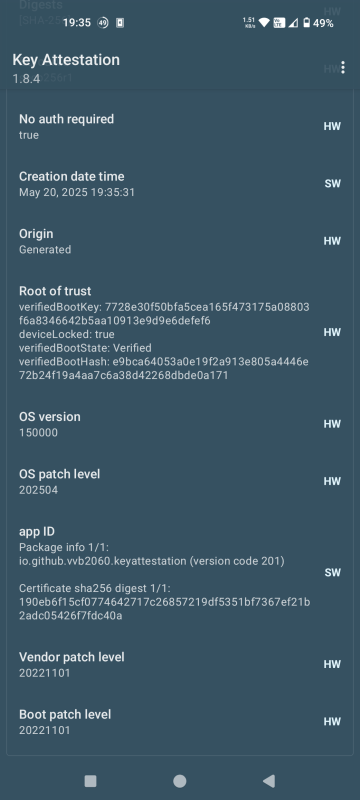Select the OS version 150000 entry

tap(179, 424)
